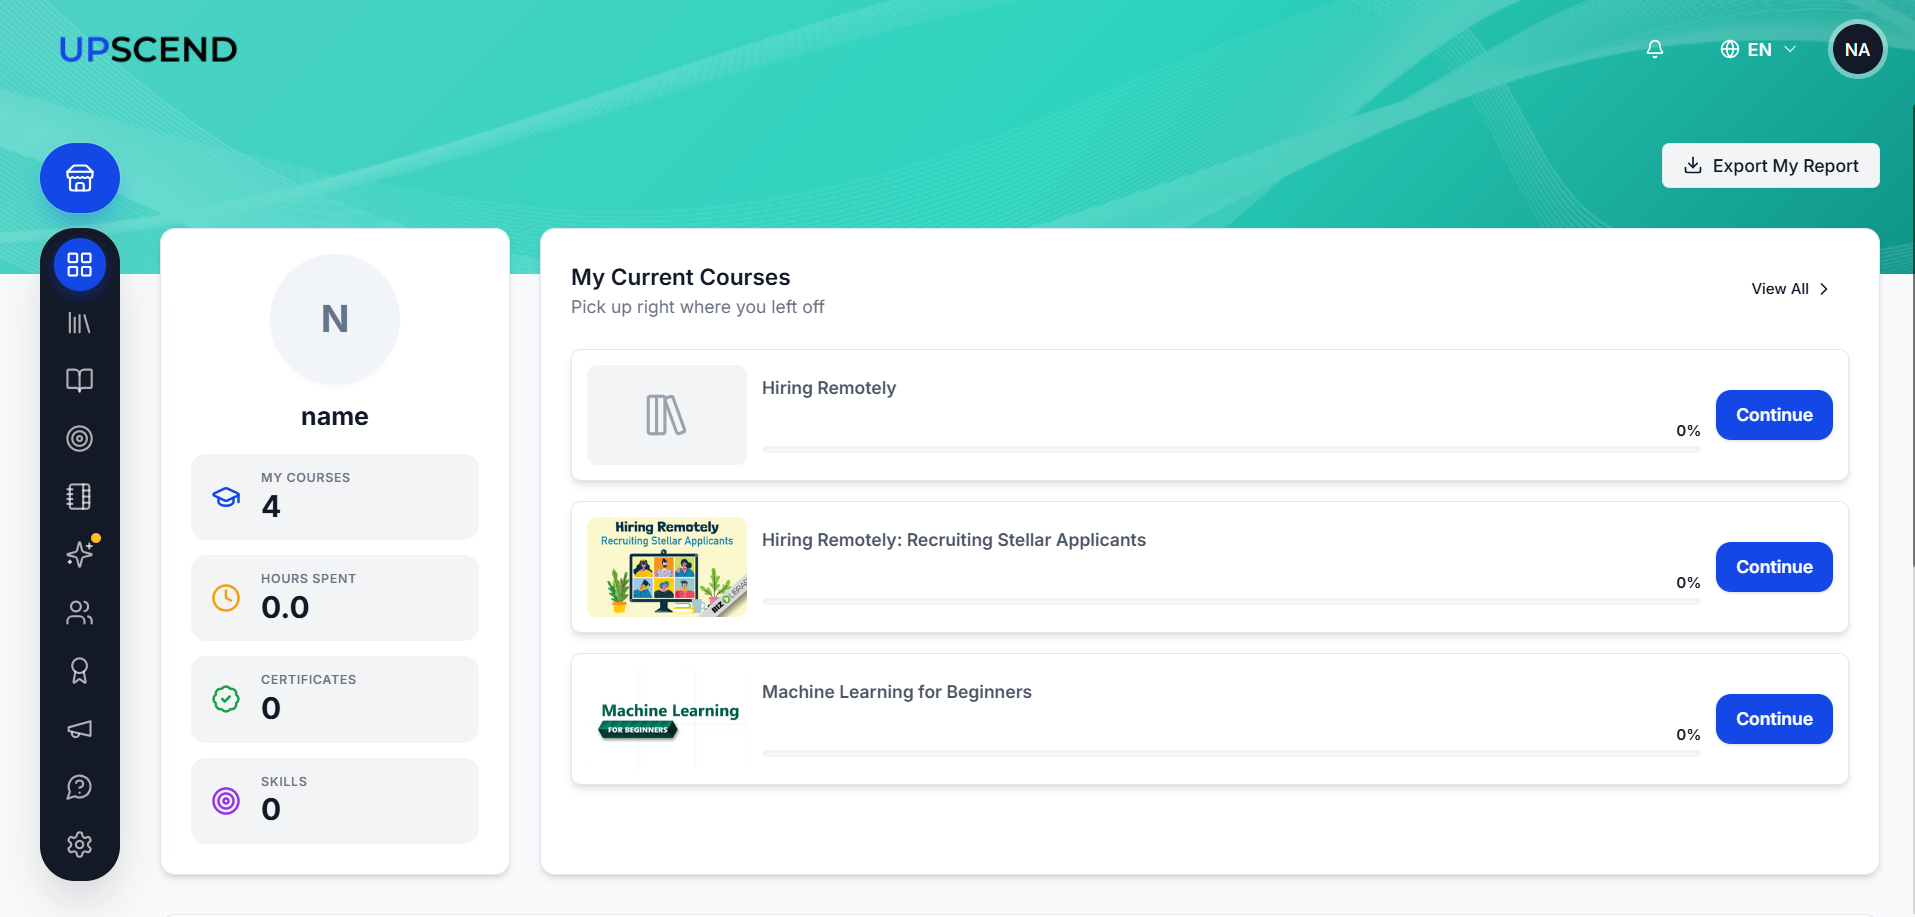Image resolution: width=1915 pixels, height=917 pixels.
Task: Open the notebook sidebar icon
Action: (x=80, y=496)
